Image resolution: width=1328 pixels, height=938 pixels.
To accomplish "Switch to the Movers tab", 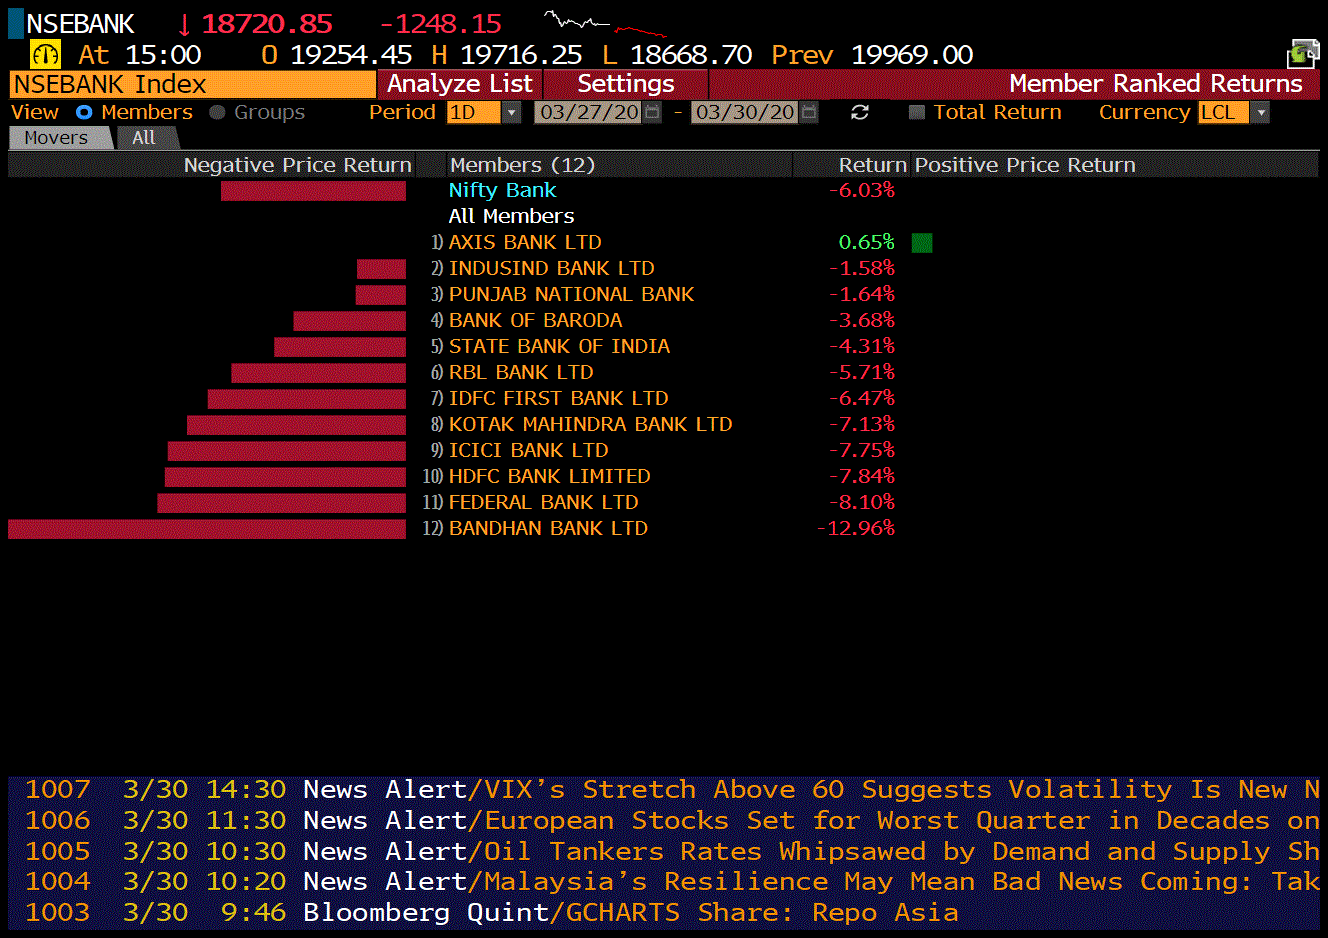I will [56, 138].
